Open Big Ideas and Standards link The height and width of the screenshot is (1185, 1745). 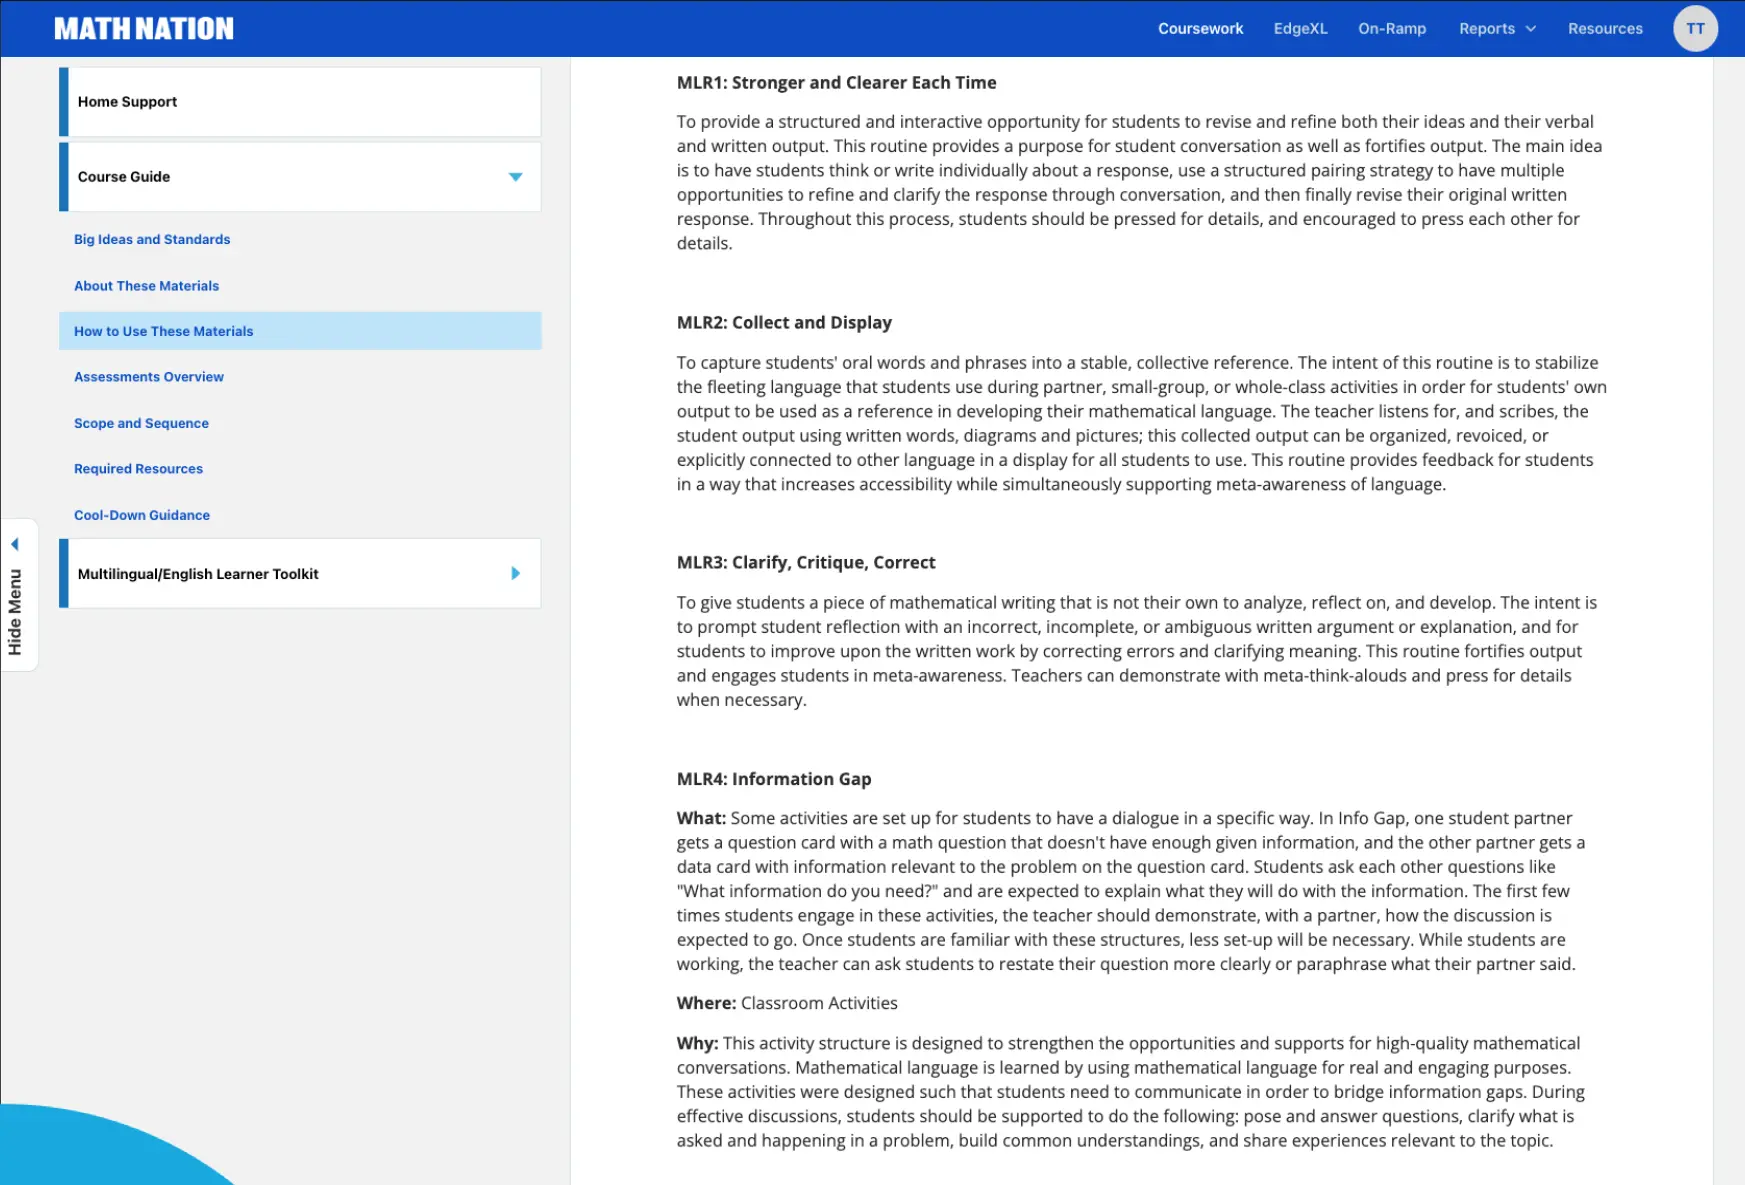click(152, 240)
